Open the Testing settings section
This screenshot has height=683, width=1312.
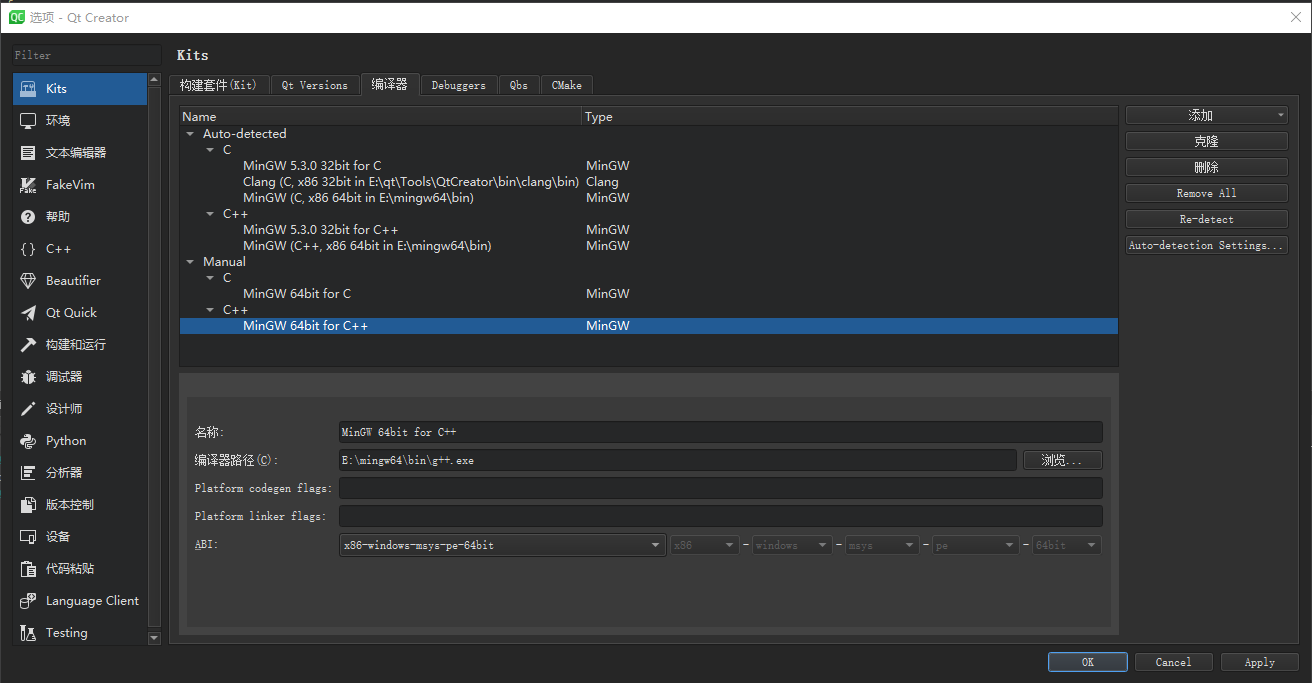point(65,632)
